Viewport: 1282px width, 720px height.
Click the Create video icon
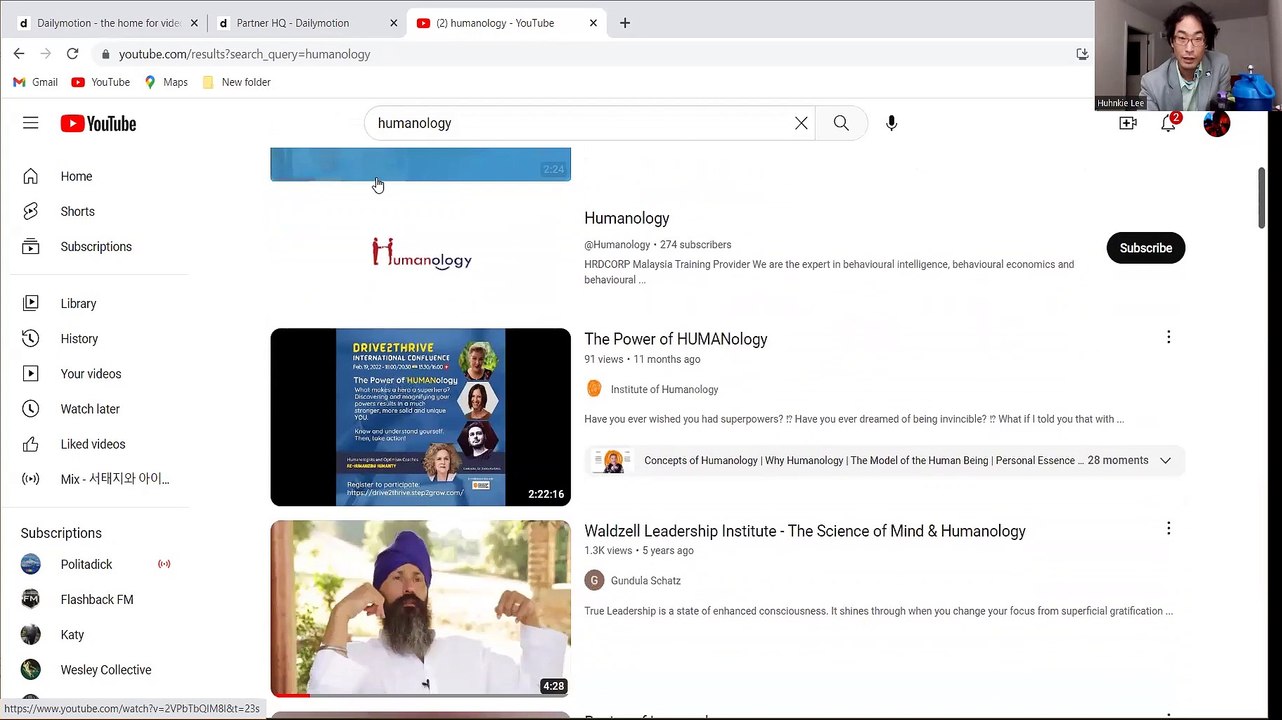point(1128,124)
